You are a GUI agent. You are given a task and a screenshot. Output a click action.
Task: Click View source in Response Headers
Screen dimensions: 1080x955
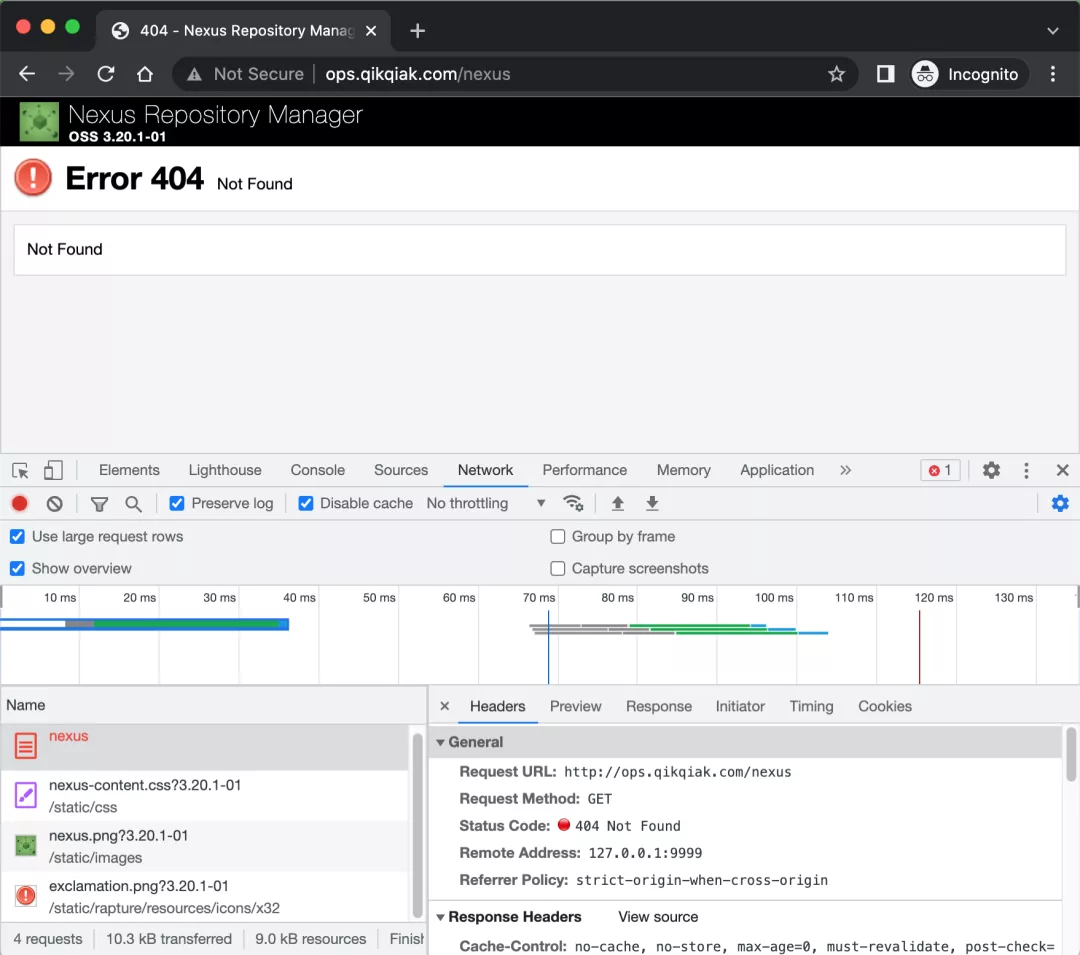pyautogui.click(x=658, y=917)
